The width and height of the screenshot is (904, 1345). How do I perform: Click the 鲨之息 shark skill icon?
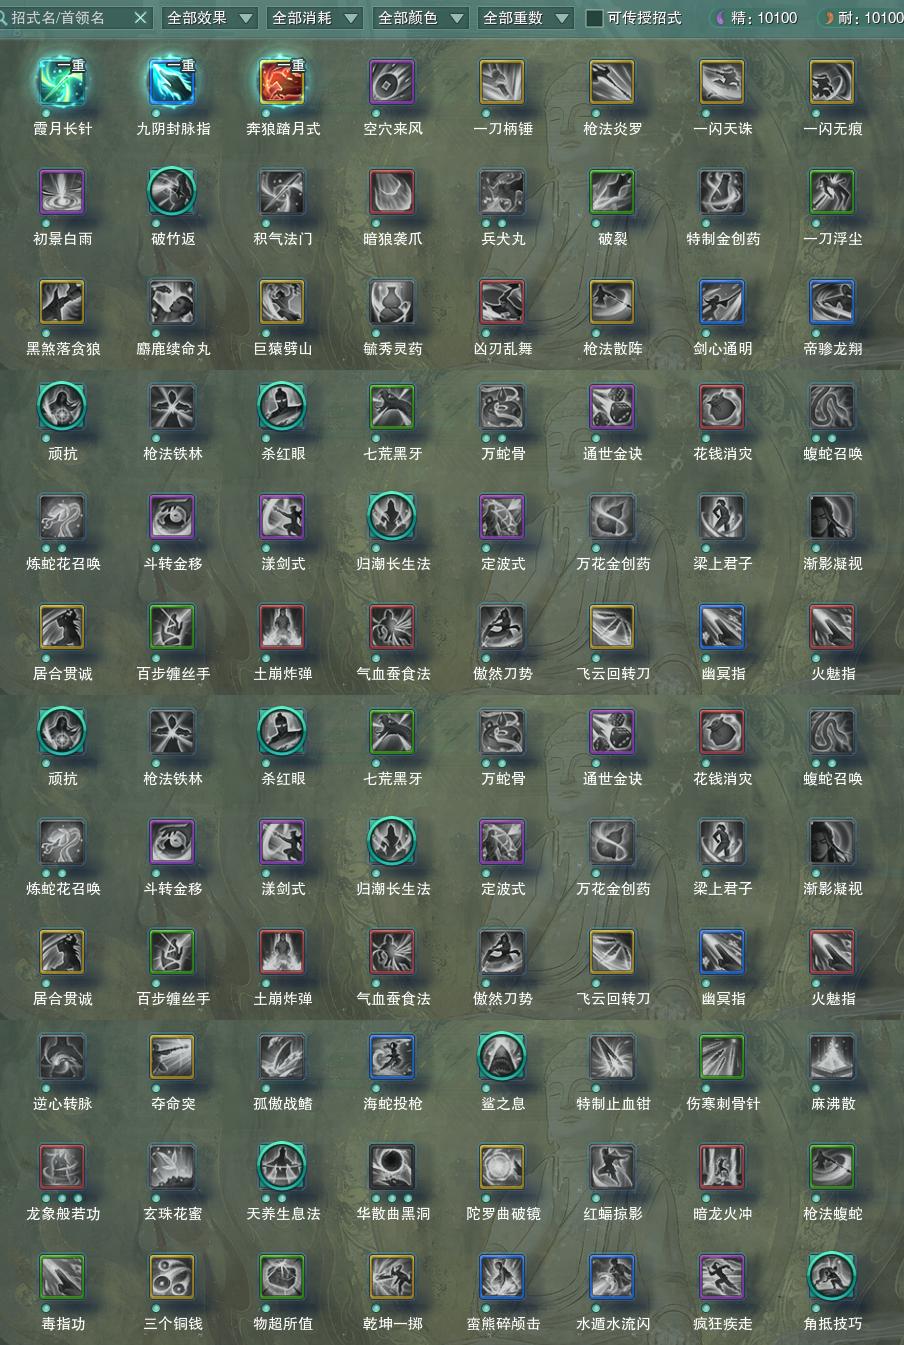(x=503, y=1057)
